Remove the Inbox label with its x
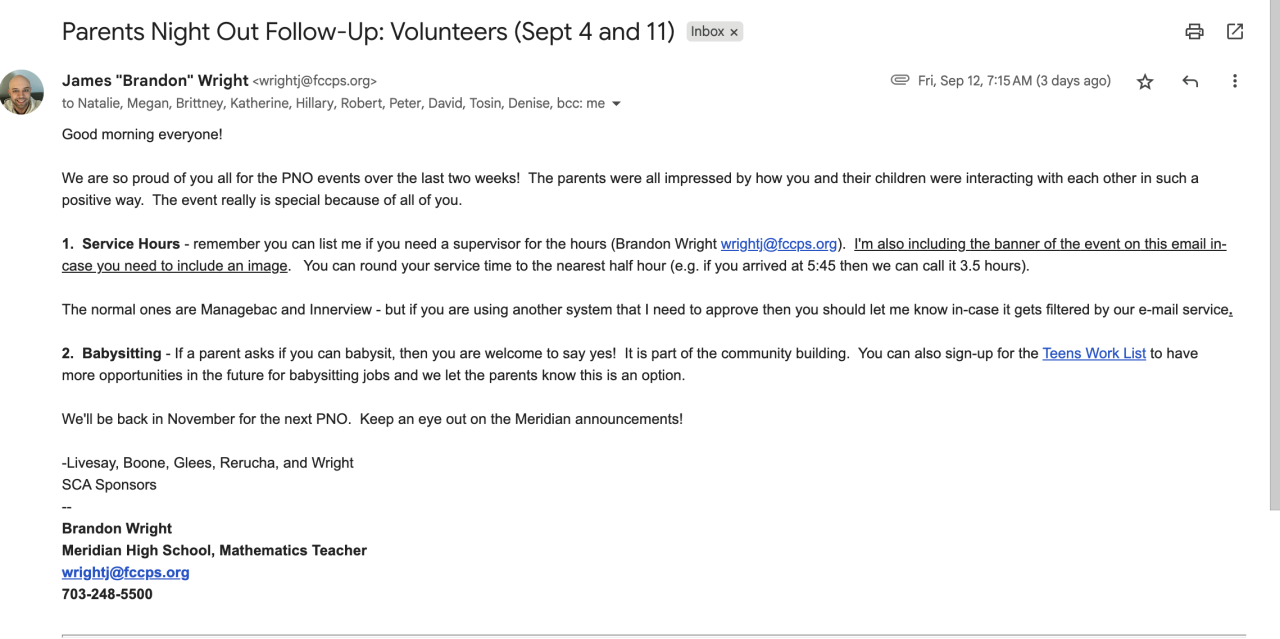The width and height of the screenshot is (1280, 639). 734,33
